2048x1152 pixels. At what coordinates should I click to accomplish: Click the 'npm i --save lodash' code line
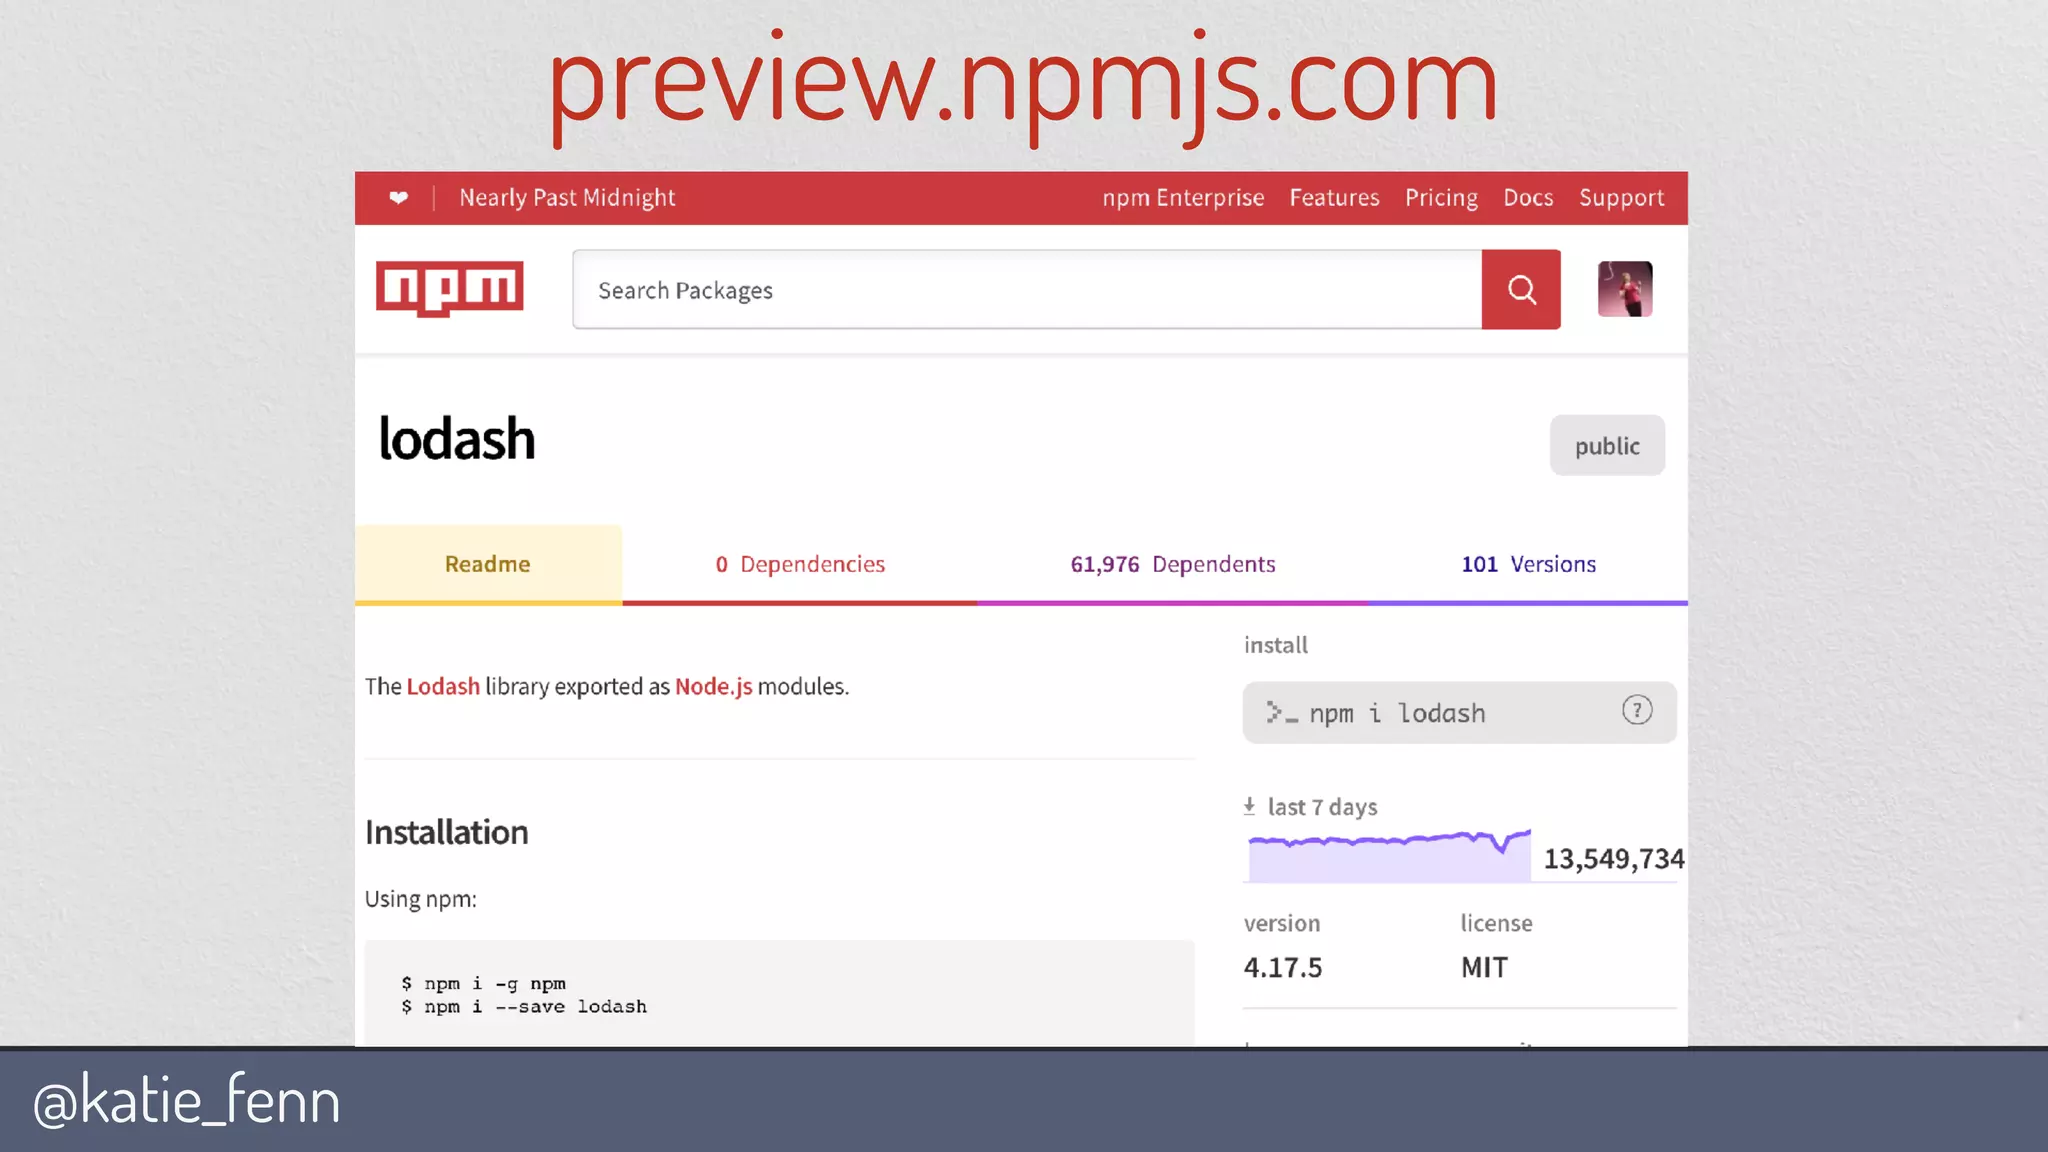pos(524,1007)
